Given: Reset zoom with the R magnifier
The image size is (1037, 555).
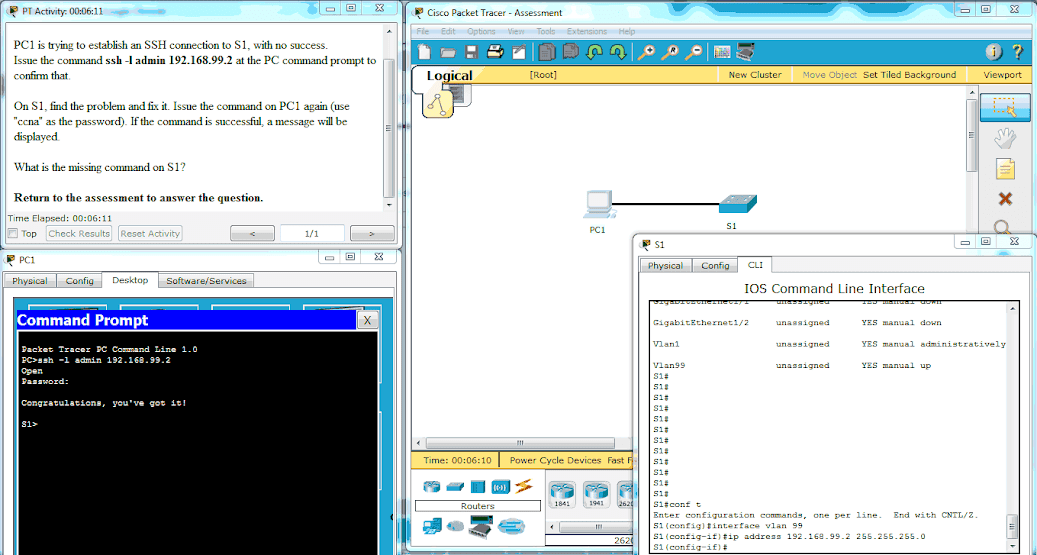Looking at the screenshot, I should [x=670, y=52].
